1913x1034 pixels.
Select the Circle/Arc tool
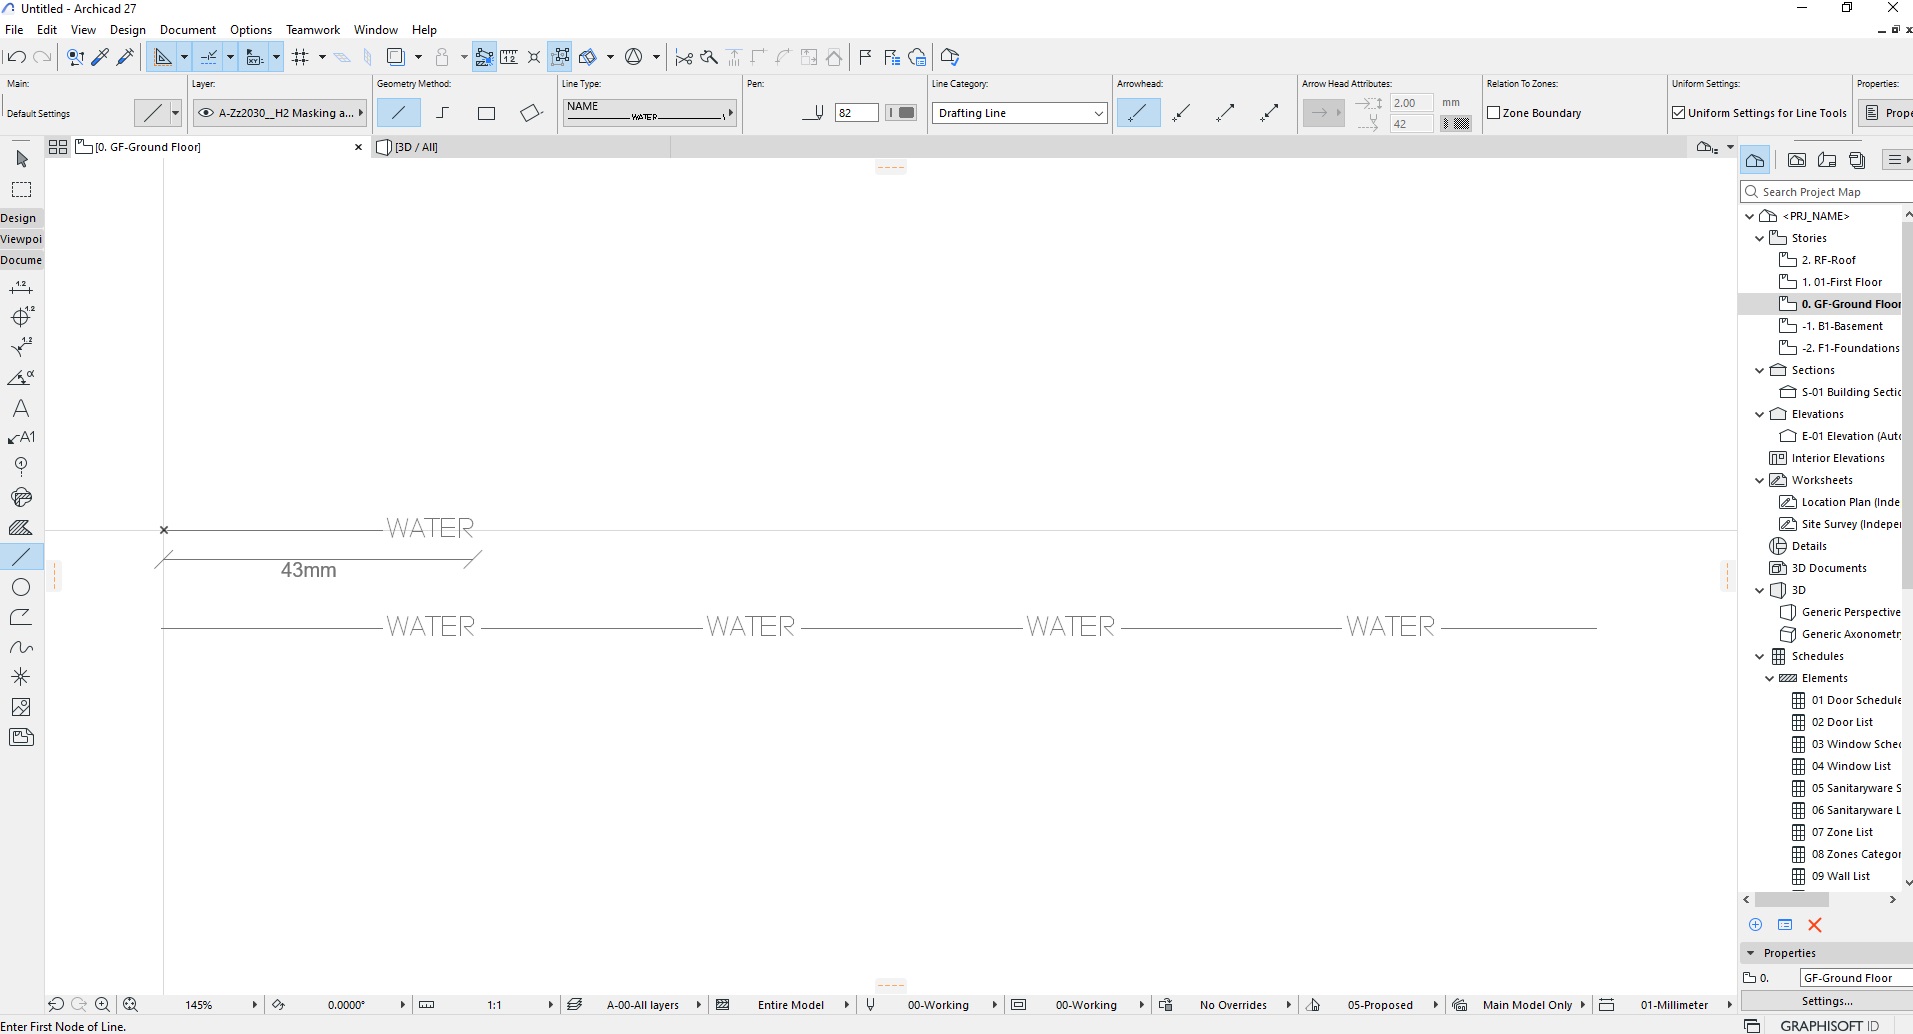tap(21, 587)
